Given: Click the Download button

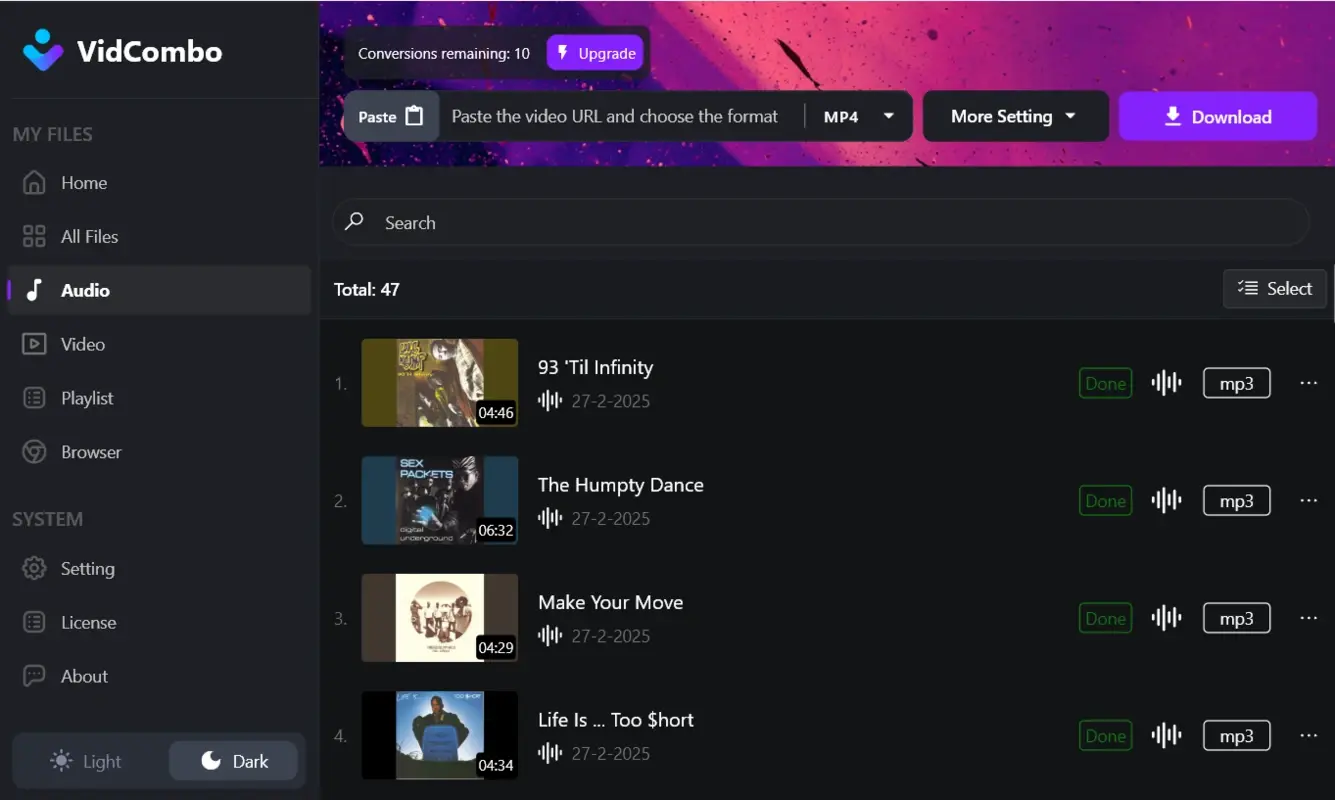Looking at the screenshot, I should (1218, 116).
